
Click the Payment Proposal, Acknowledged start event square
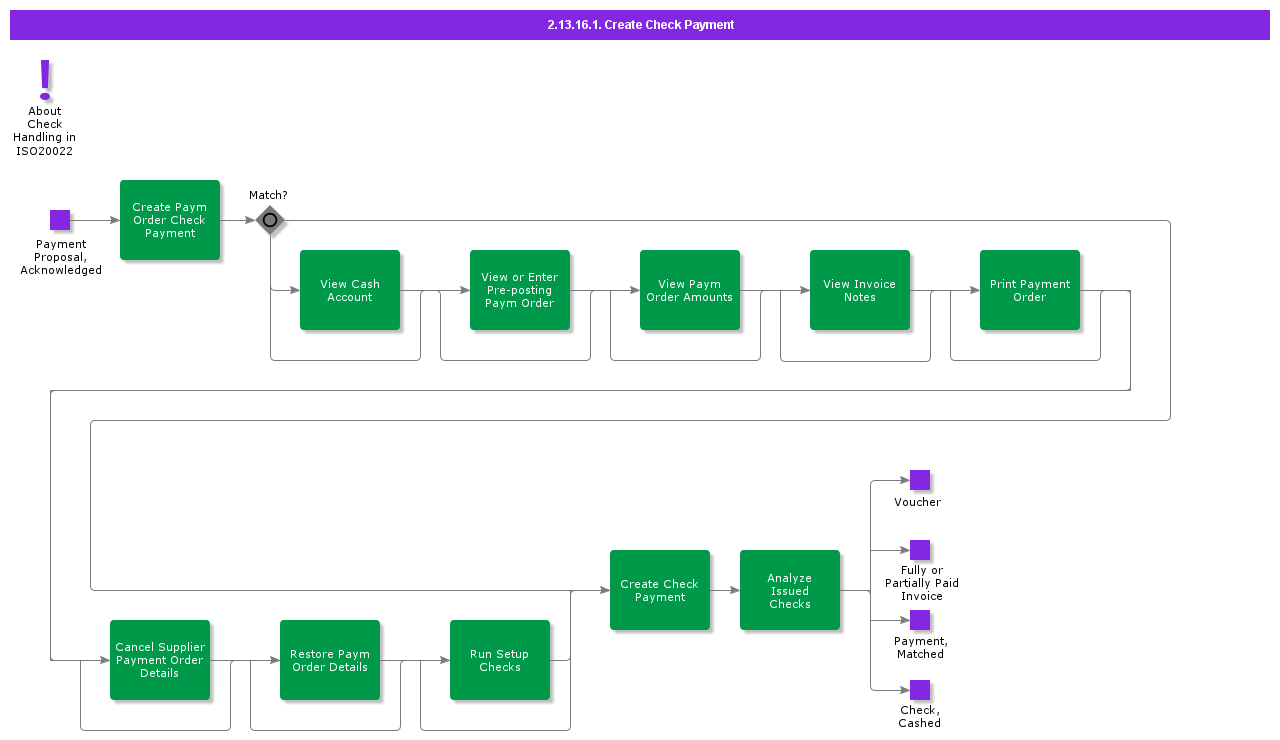60,220
